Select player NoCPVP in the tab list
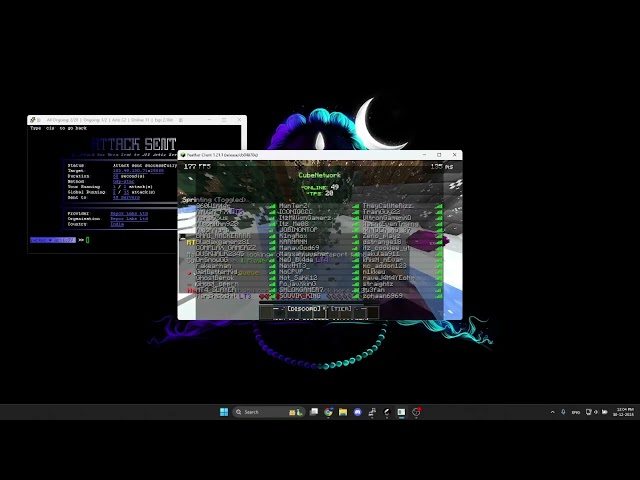The height and width of the screenshot is (480, 640). coord(291,272)
